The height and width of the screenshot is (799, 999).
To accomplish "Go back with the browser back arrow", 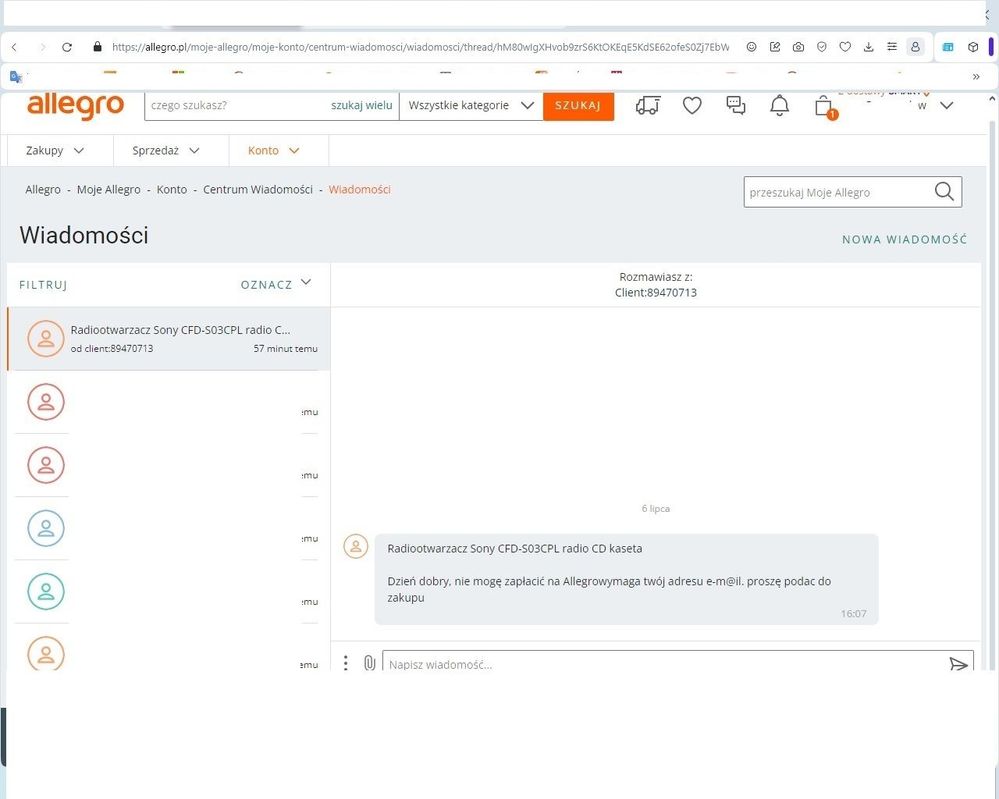I will point(14,47).
